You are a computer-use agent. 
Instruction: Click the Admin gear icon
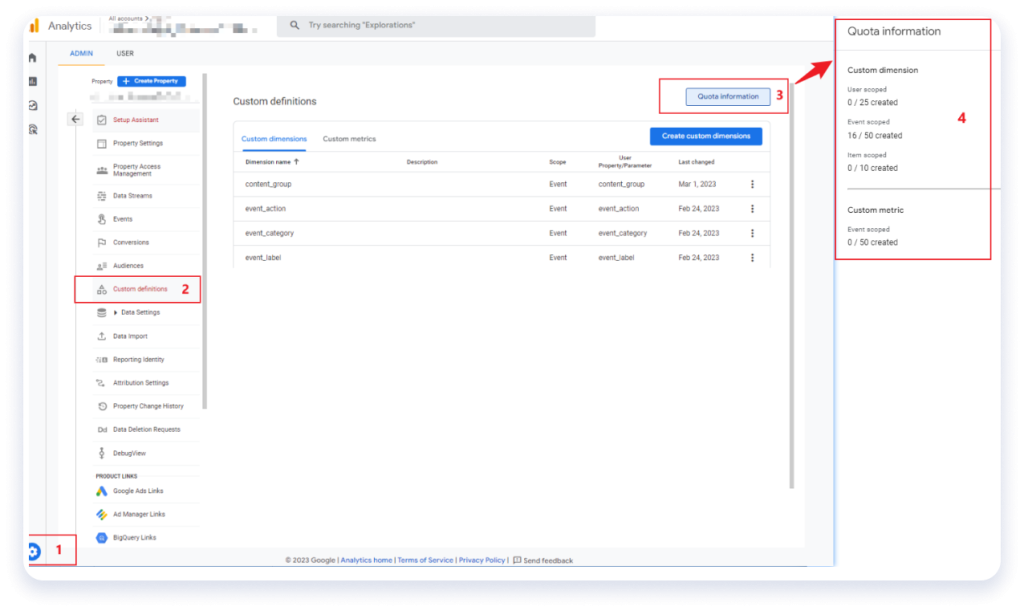[x=33, y=551]
